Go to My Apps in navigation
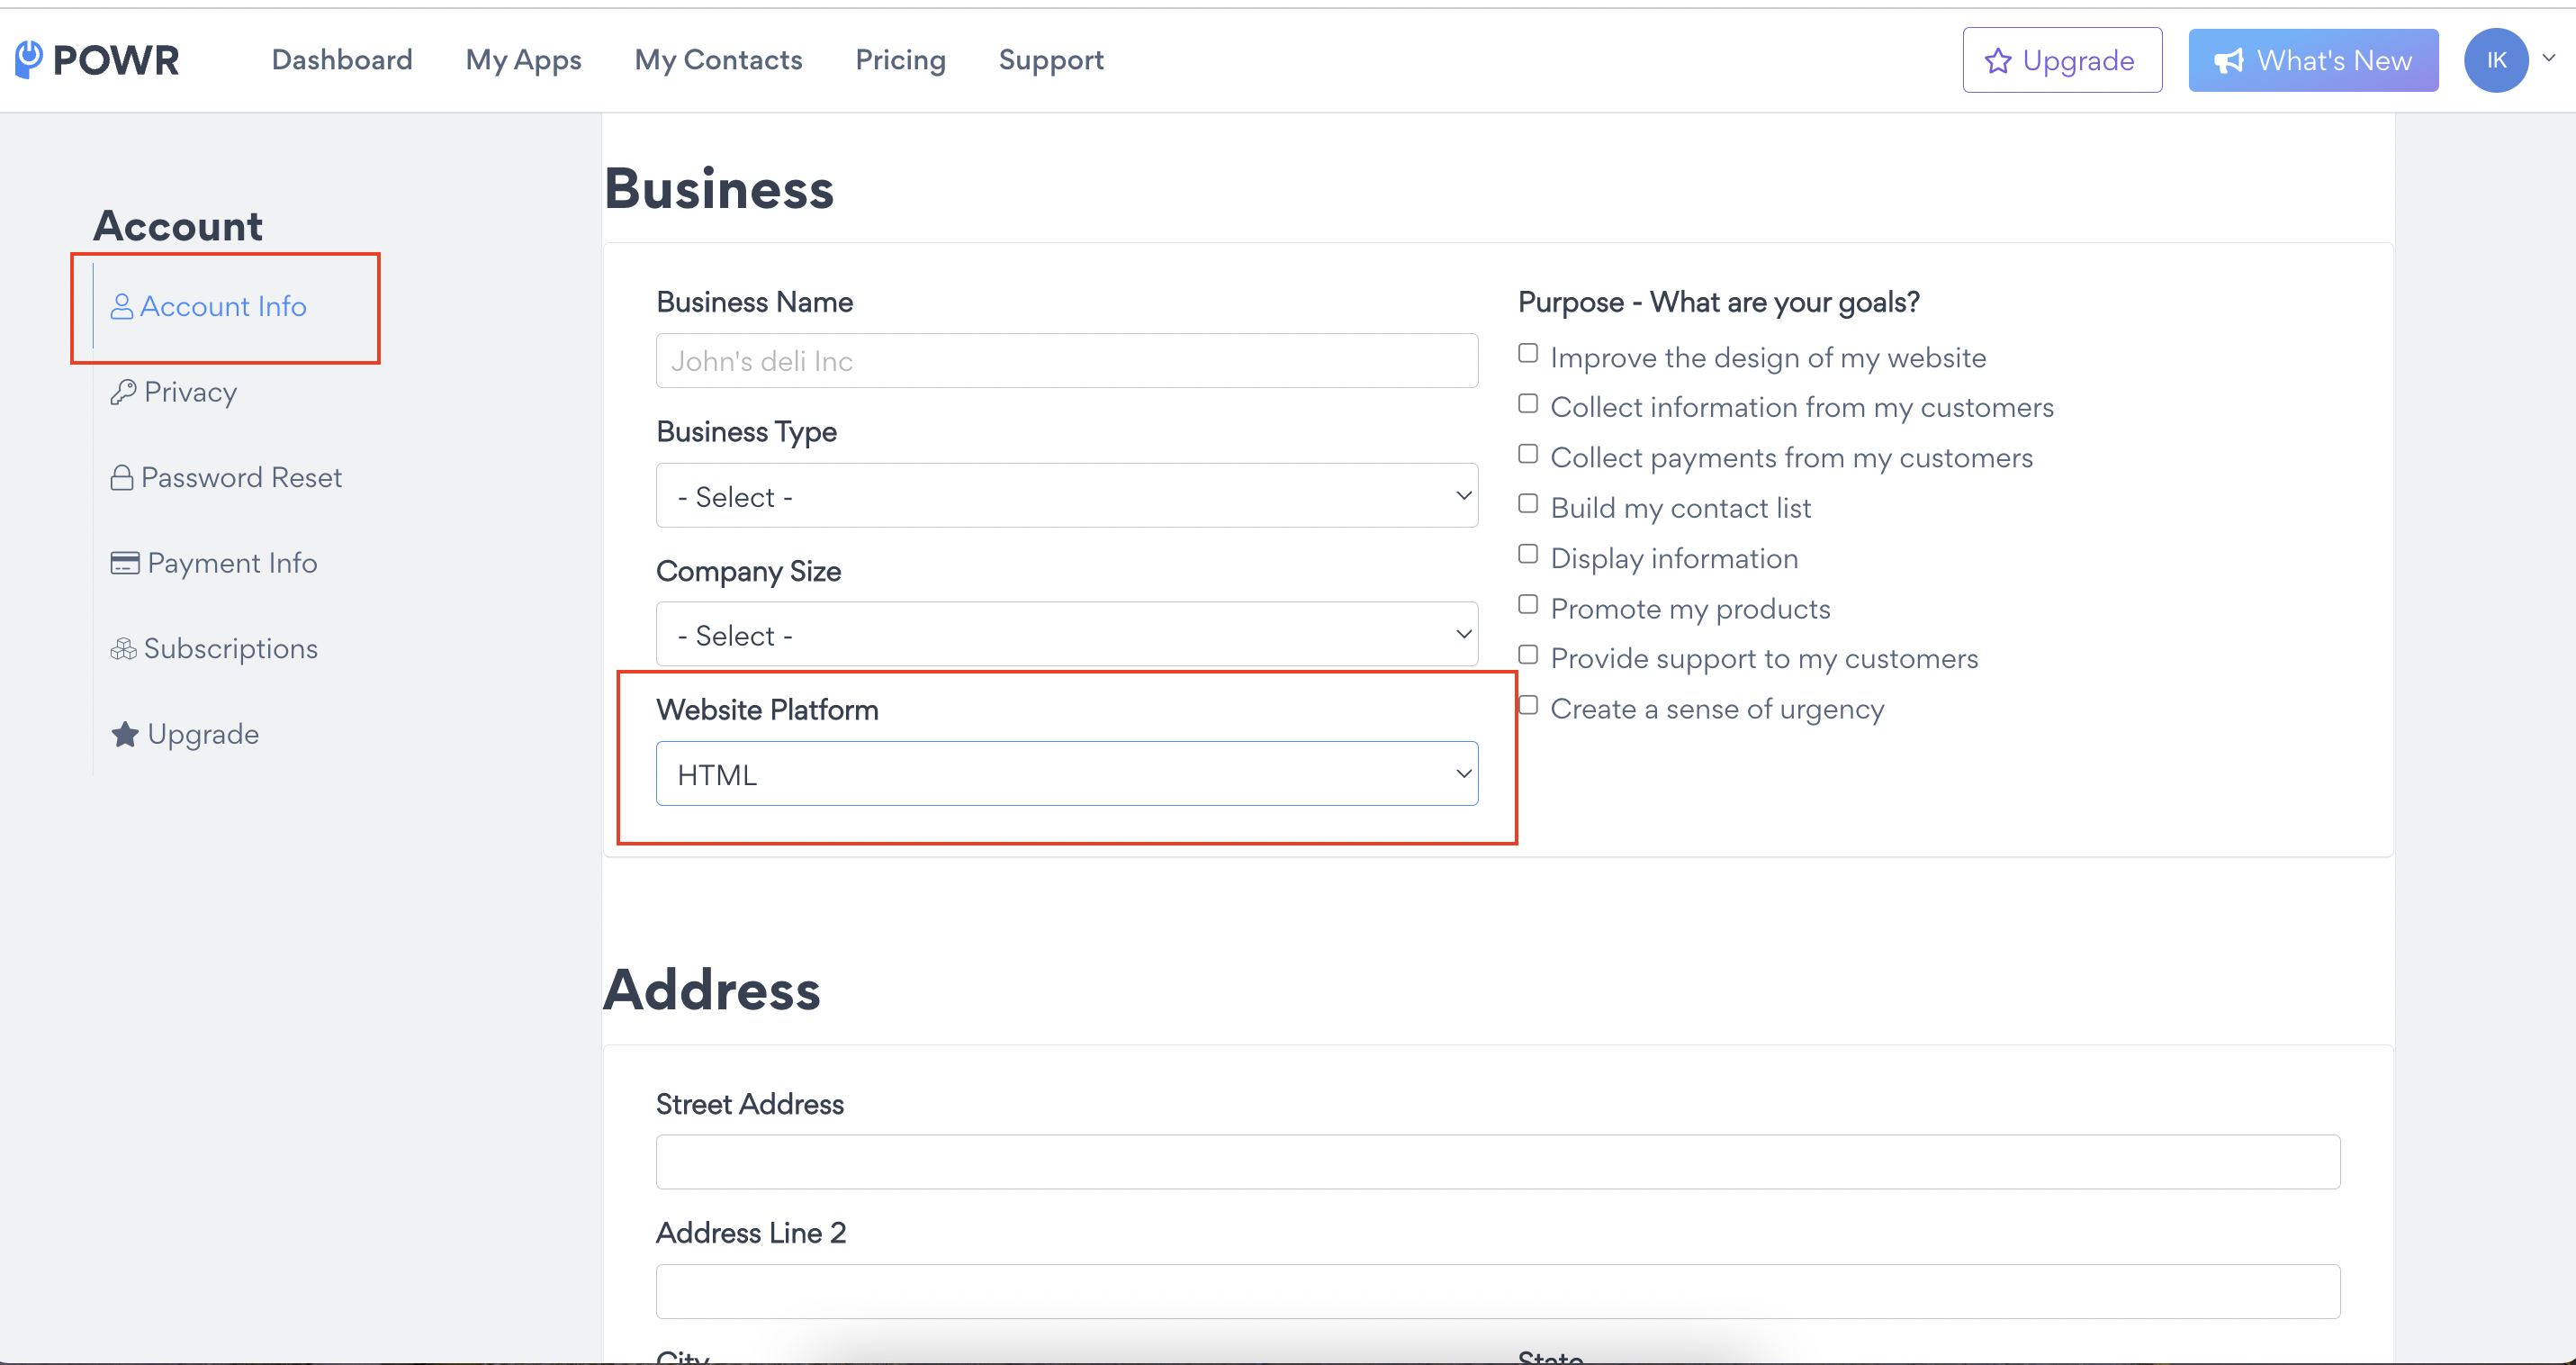This screenshot has width=2576, height=1365. tap(523, 60)
